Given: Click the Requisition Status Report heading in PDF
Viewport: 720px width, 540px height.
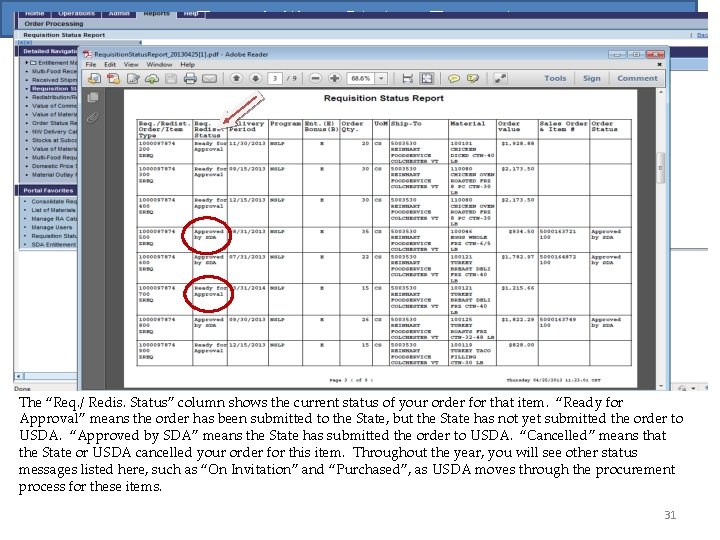Looking at the screenshot, I should [384, 98].
